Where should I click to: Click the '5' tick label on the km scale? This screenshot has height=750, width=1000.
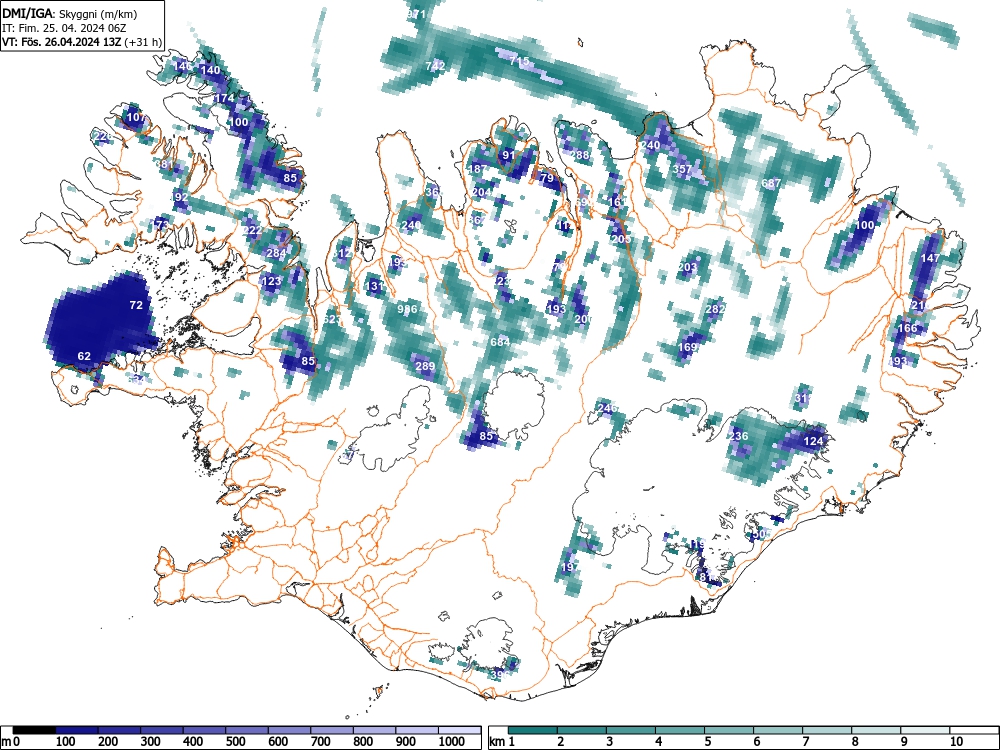coord(707,742)
